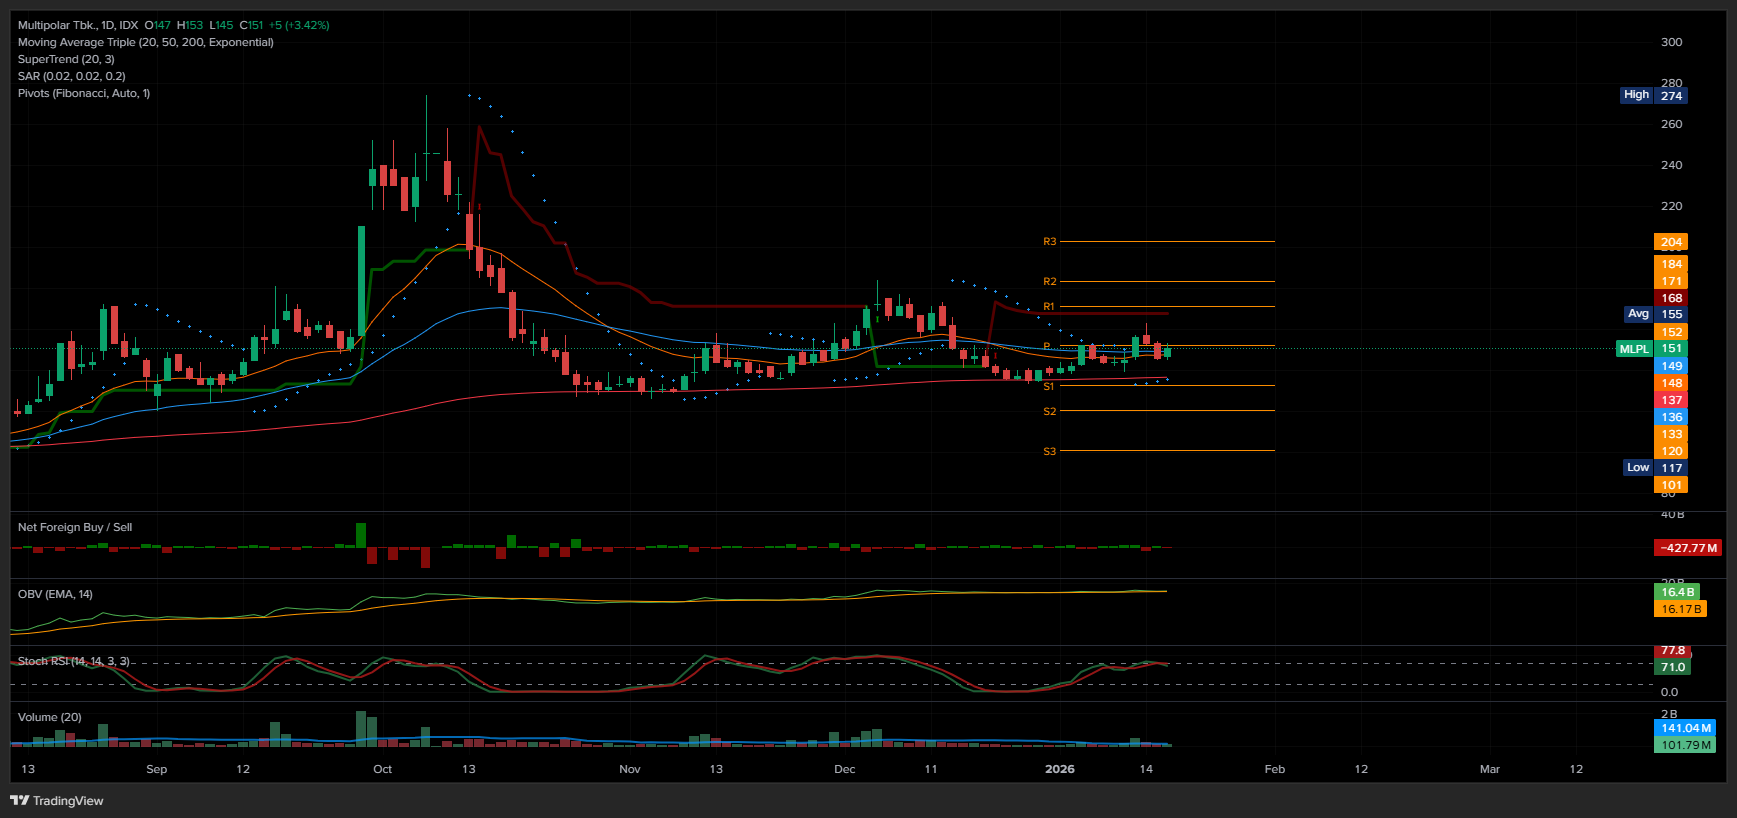Viewport: 1737px width, 818px height.
Task: Click the 2026 label on time axis
Action: [1059, 769]
